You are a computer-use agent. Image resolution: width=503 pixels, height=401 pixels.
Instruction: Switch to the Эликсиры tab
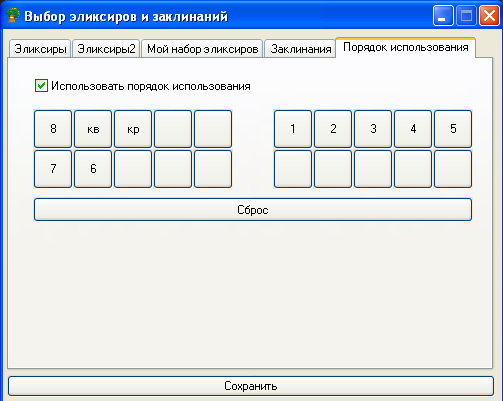tap(40, 49)
